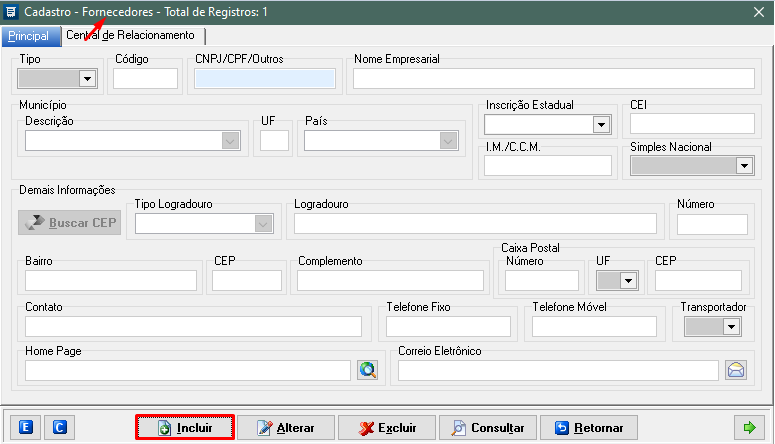Viewport: 775px width, 444px height.
Task: Open Home Page browser search icon
Action: point(368,370)
